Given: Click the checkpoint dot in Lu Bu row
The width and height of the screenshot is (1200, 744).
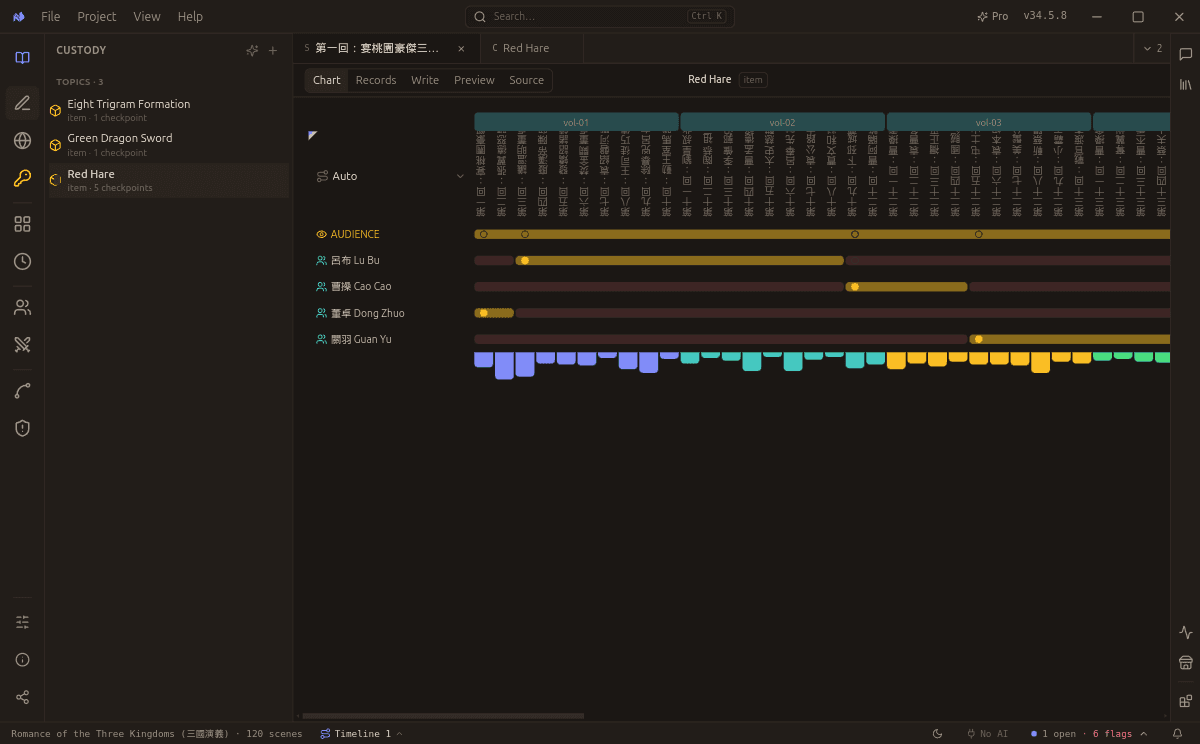Looking at the screenshot, I should pos(525,260).
